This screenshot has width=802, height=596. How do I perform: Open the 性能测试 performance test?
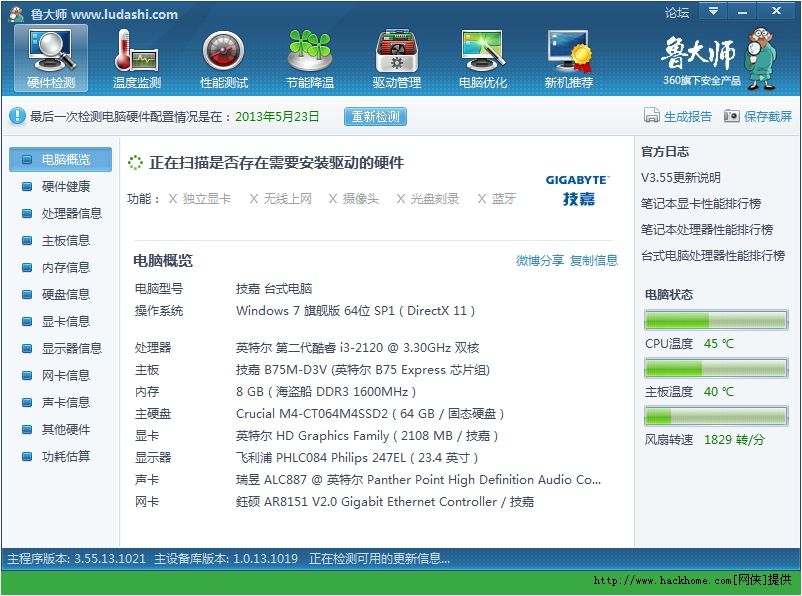(224, 58)
